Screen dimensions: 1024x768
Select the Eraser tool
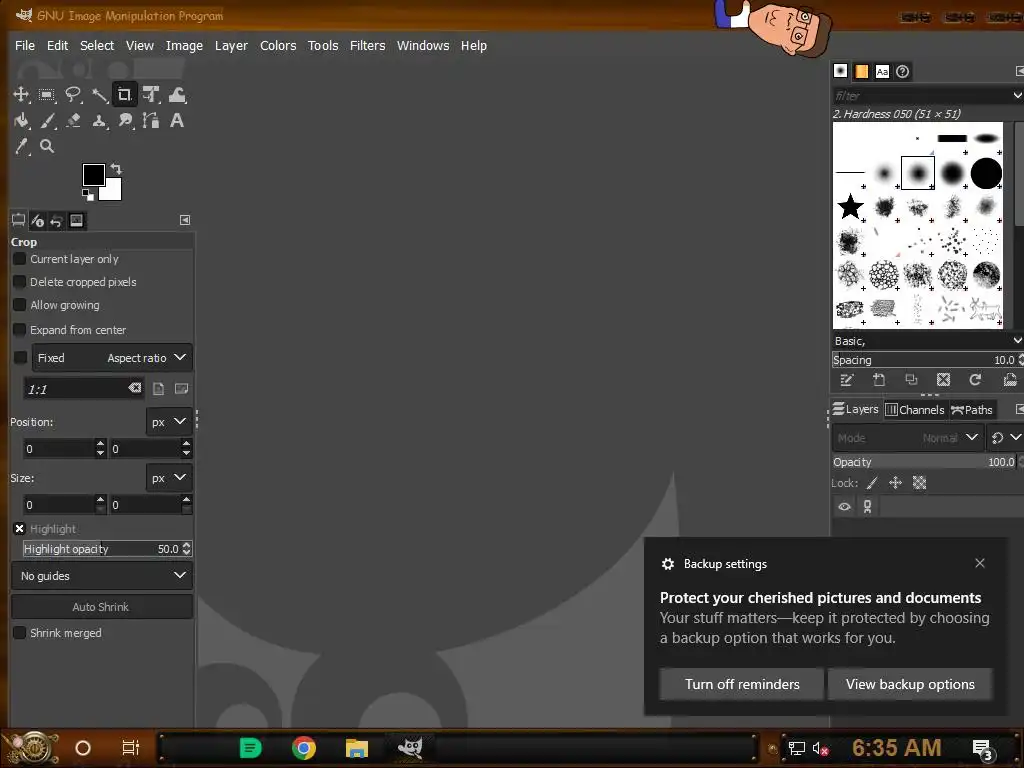coord(72,121)
